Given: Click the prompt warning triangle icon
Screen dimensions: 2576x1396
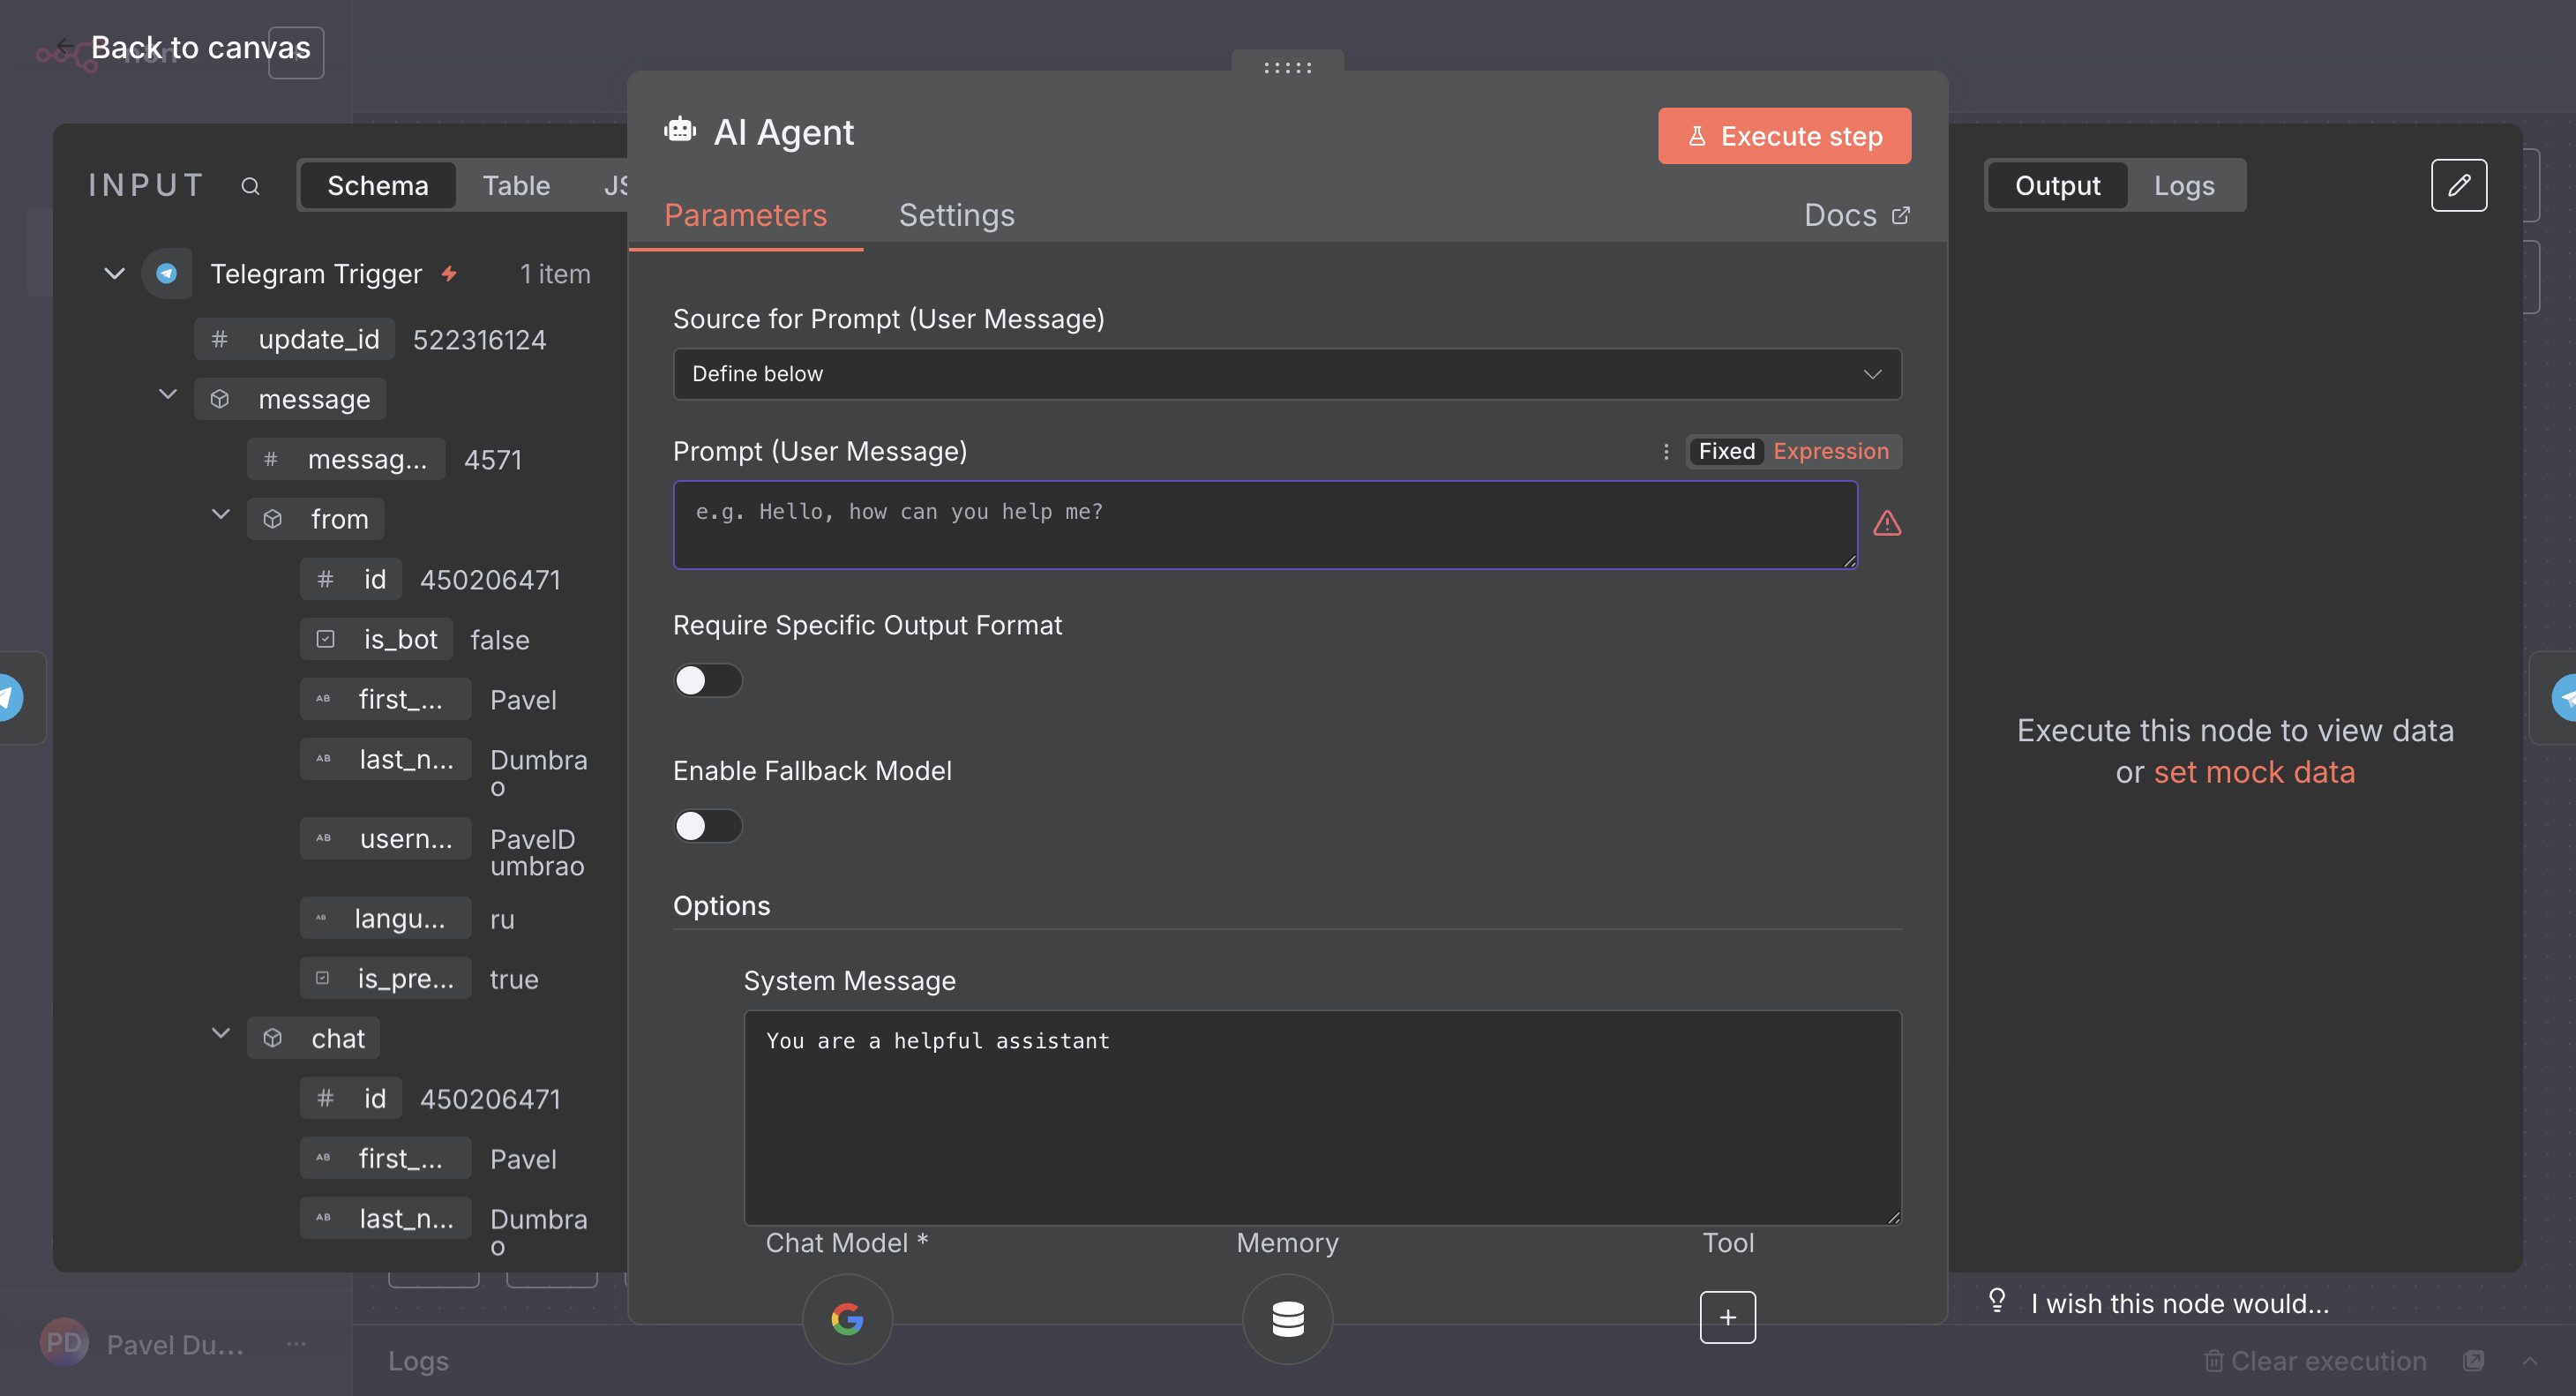Looking at the screenshot, I should pos(1886,523).
